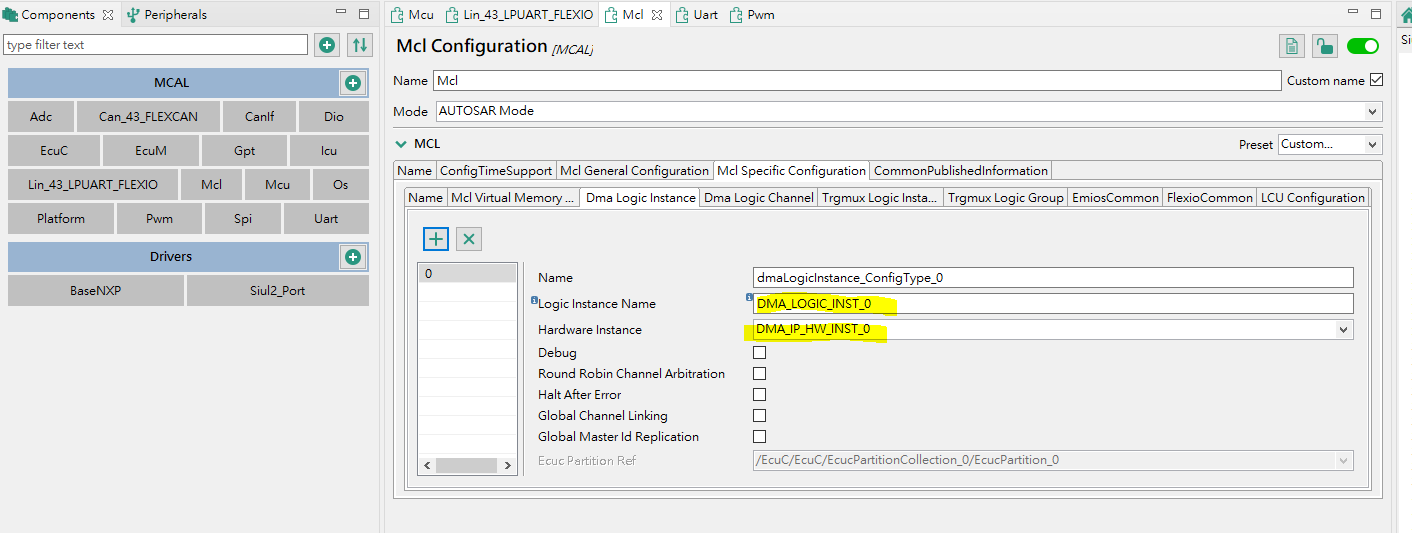Open the FlexioCommon tab
1412x533 pixels.
[x=1209, y=197]
